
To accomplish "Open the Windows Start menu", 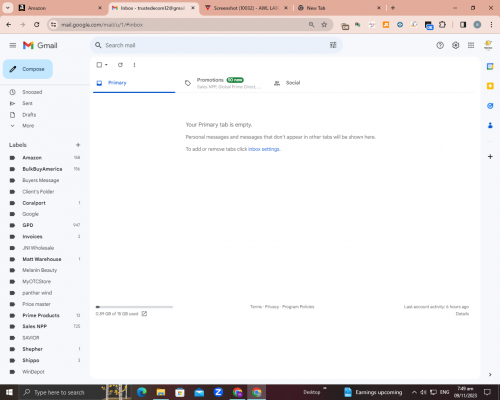I will click(x=9, y=392).
